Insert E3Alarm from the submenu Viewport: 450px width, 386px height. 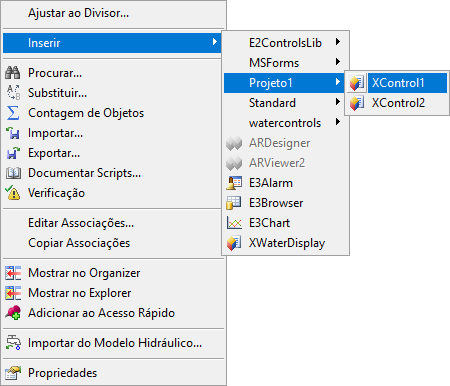click(x=286, y=183)
